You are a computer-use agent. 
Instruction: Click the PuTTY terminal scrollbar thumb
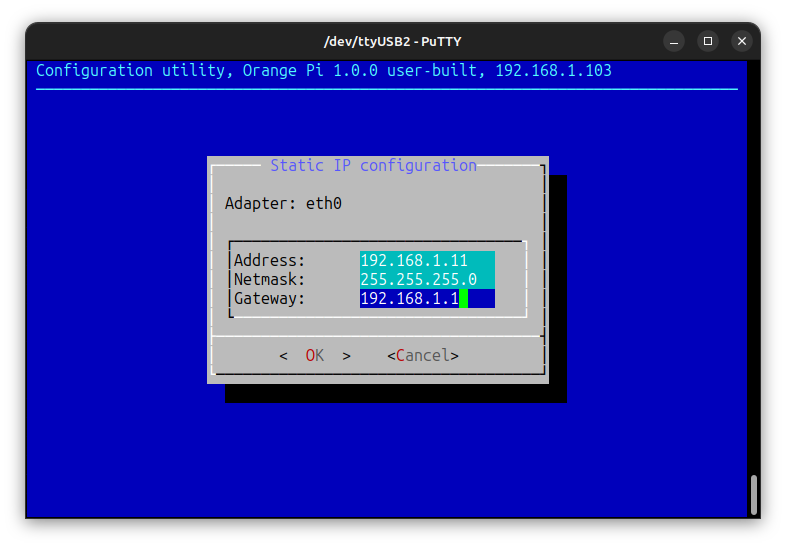coord(753,495)
